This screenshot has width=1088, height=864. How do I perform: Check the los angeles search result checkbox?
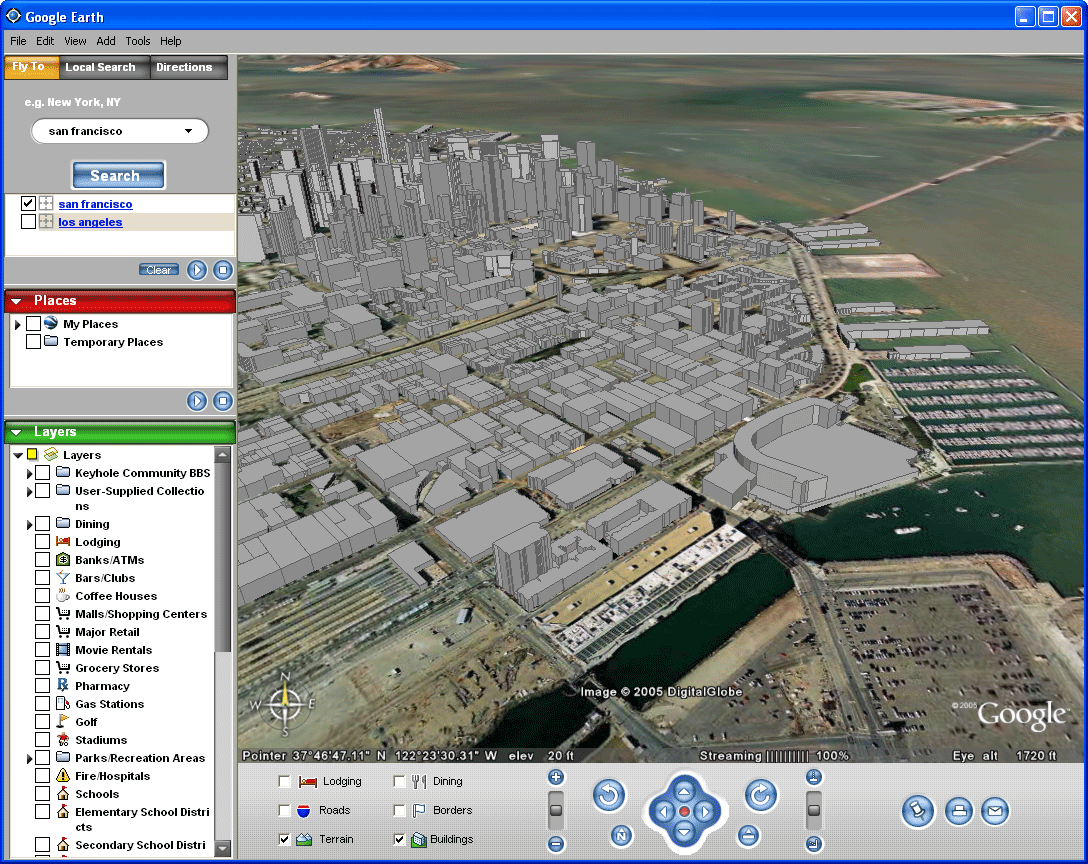coord(28,222)
